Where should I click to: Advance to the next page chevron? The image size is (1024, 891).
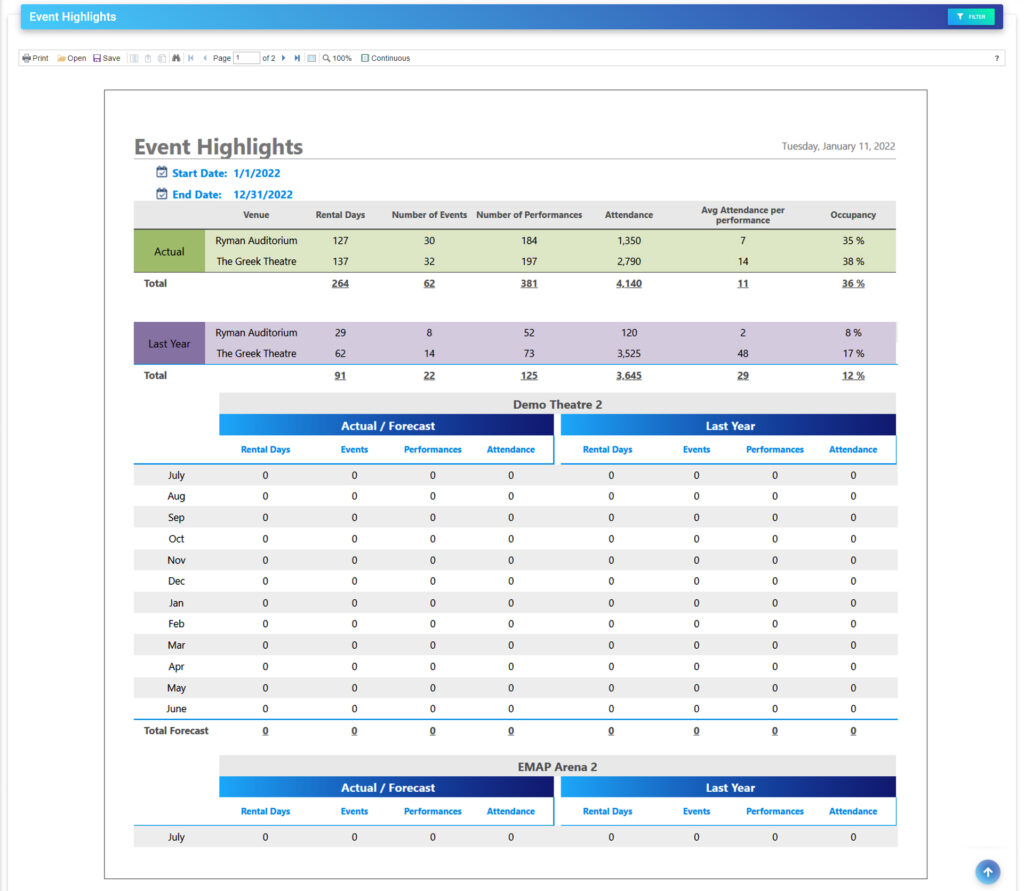(286, 57)
